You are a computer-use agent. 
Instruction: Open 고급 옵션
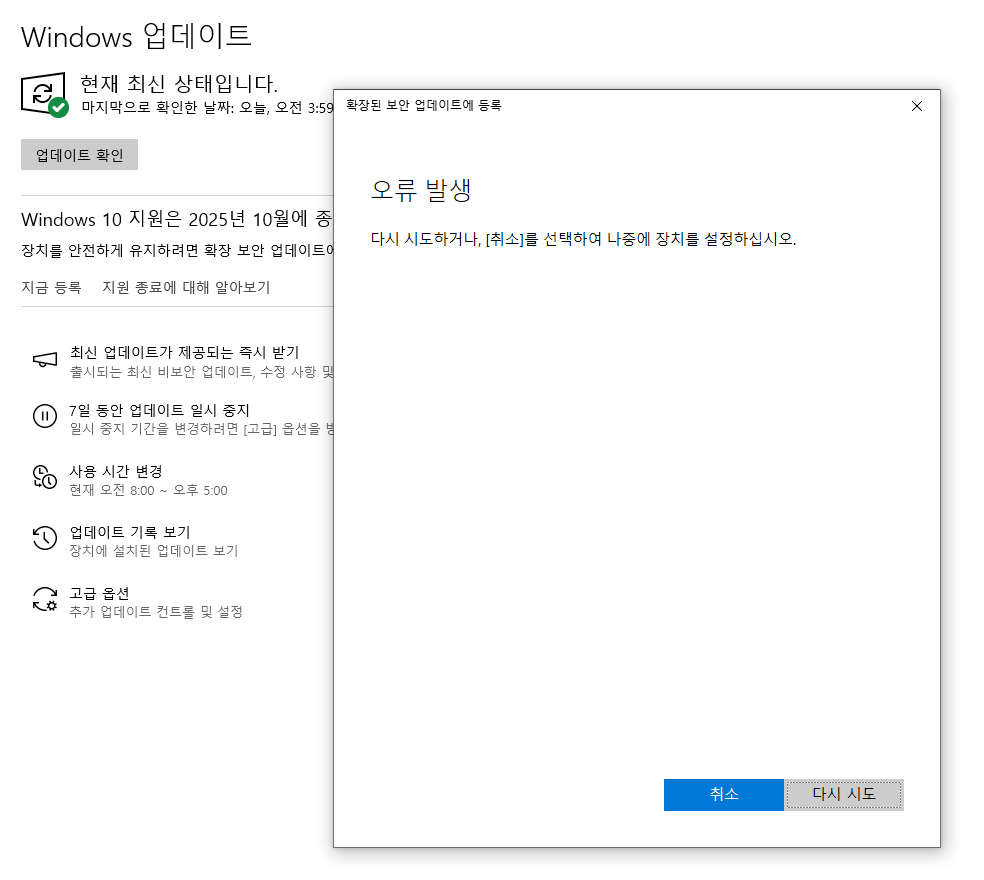[99, 593]
